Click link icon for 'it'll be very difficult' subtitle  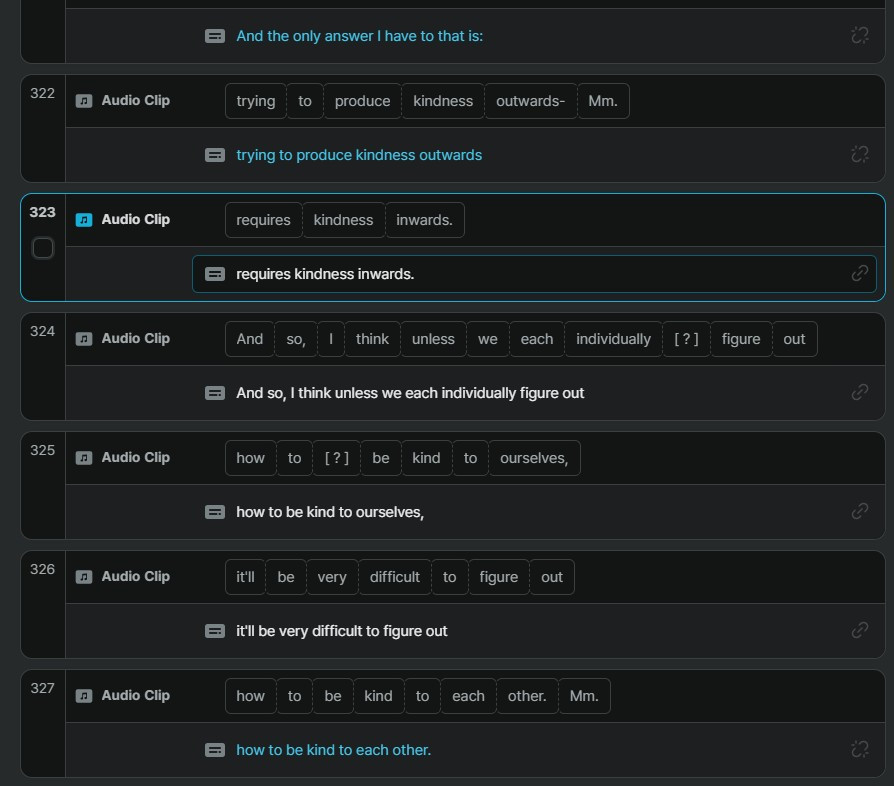click(x=860, y=630)
